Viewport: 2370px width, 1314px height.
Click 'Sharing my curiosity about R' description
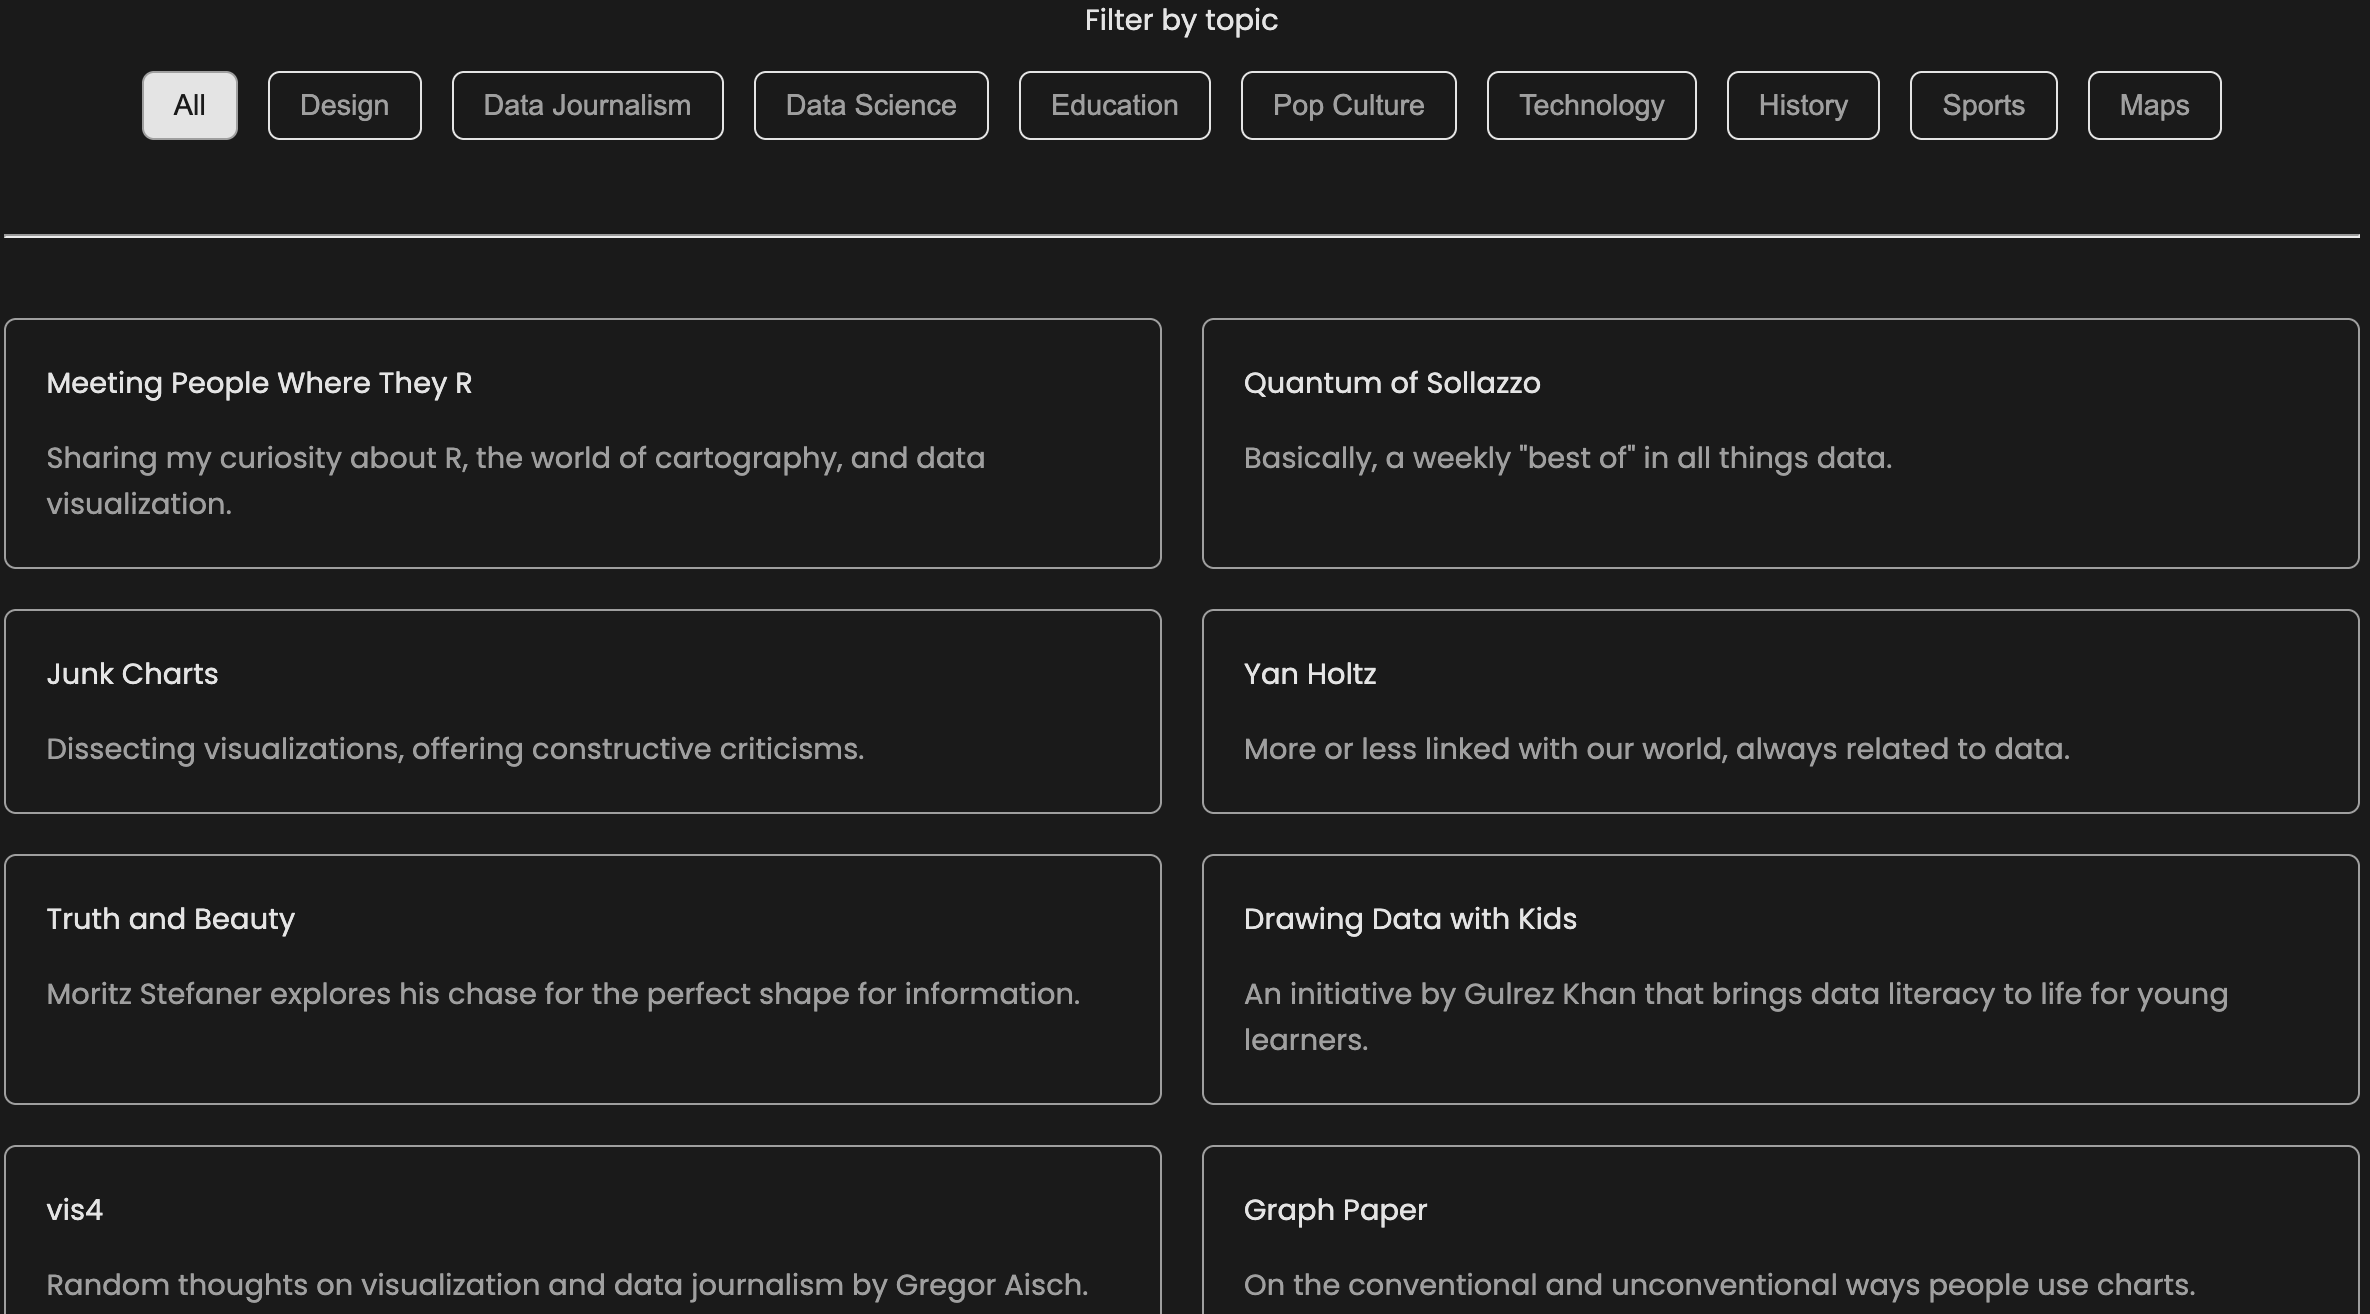[516, 481]
